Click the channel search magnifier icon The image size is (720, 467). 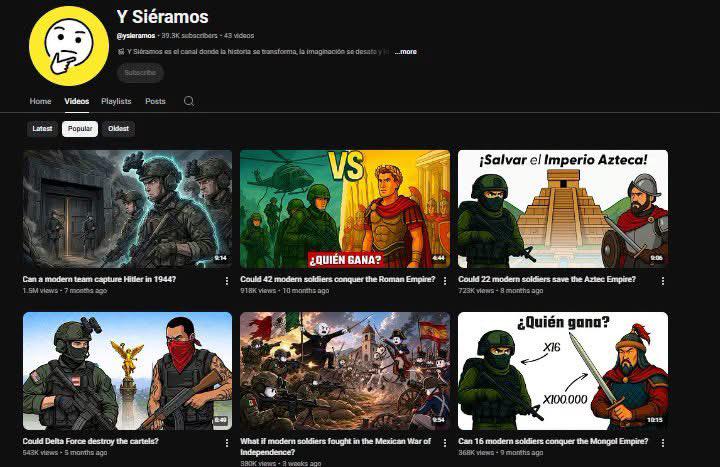(189, 101)
